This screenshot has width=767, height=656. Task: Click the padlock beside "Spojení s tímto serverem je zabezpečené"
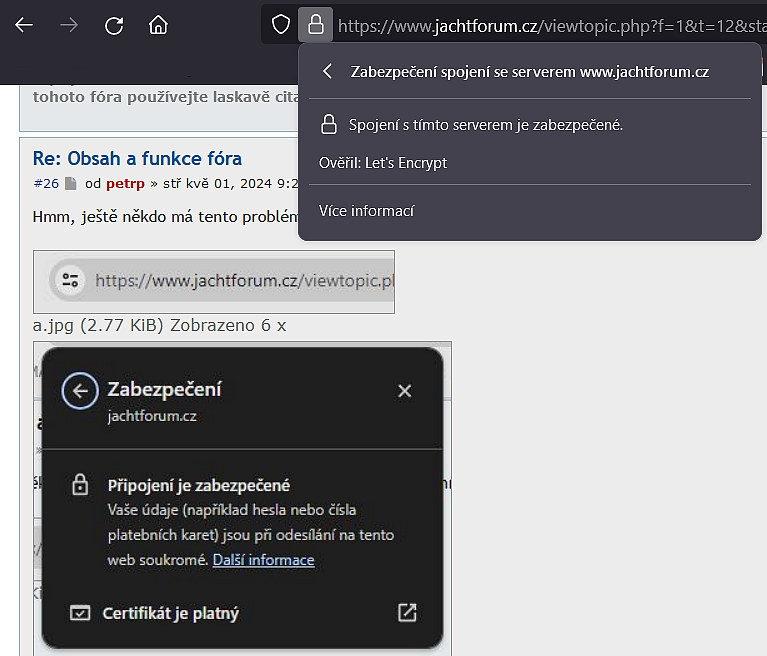pyautogui.click(x=329, y=125)
